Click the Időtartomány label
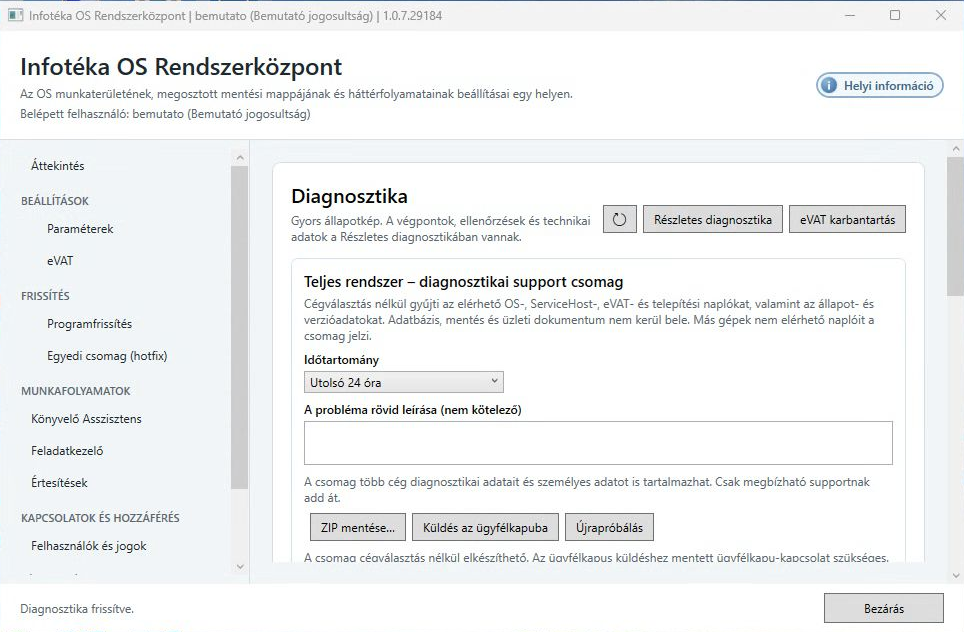This screenshot has width=964, height=632. (341, 360)
